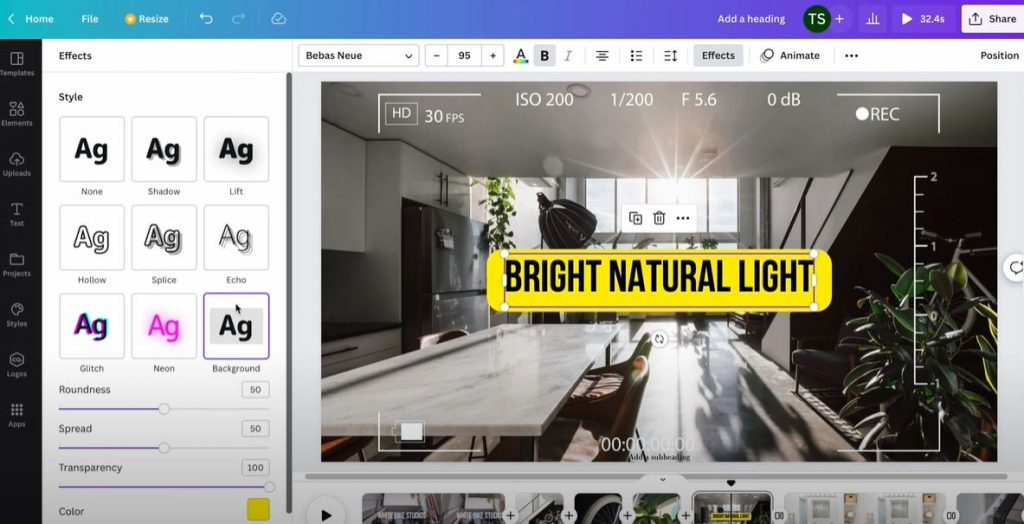This screenshot has width=1024, height=524.
Task: Open the Templates sidebar panel
Action: [17, 64]
